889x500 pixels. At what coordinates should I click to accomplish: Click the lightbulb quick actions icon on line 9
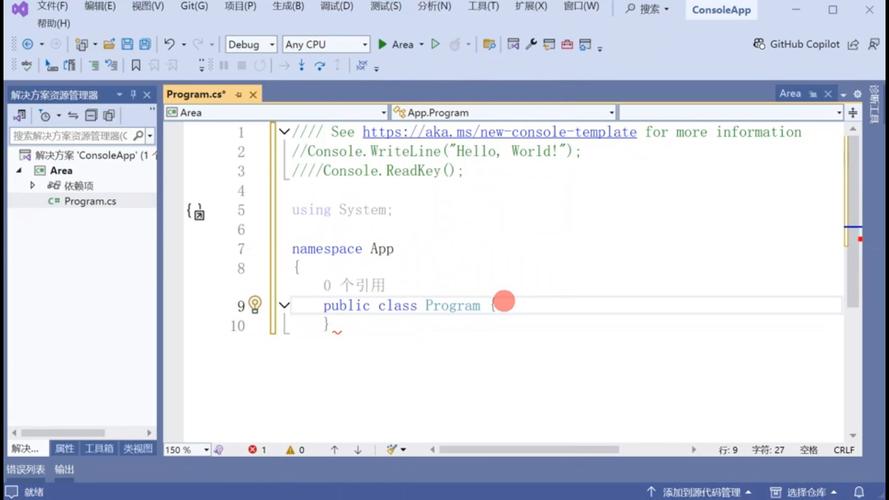point(255,305)
